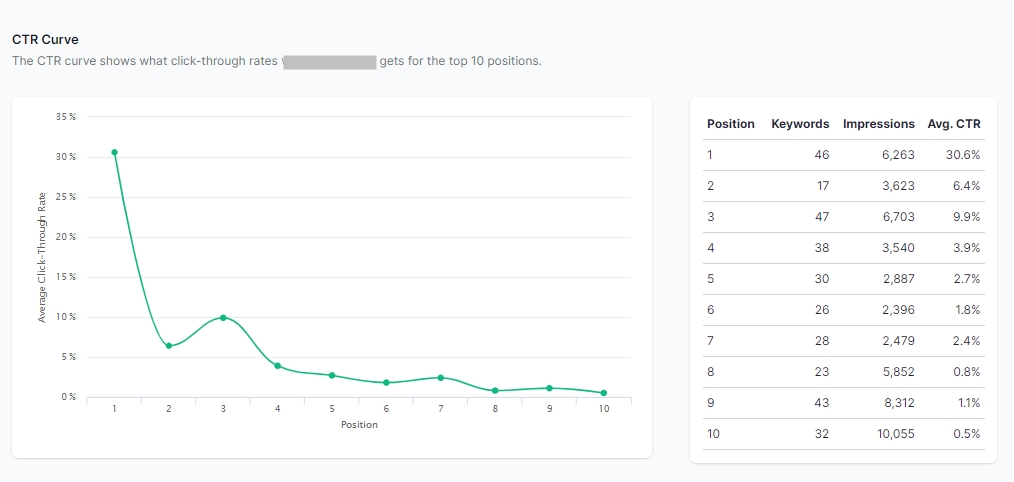1014x482 pixels.
Task: Select the position 7 data point on the curve
Action: pyautogui.click(x=441, y=377)
